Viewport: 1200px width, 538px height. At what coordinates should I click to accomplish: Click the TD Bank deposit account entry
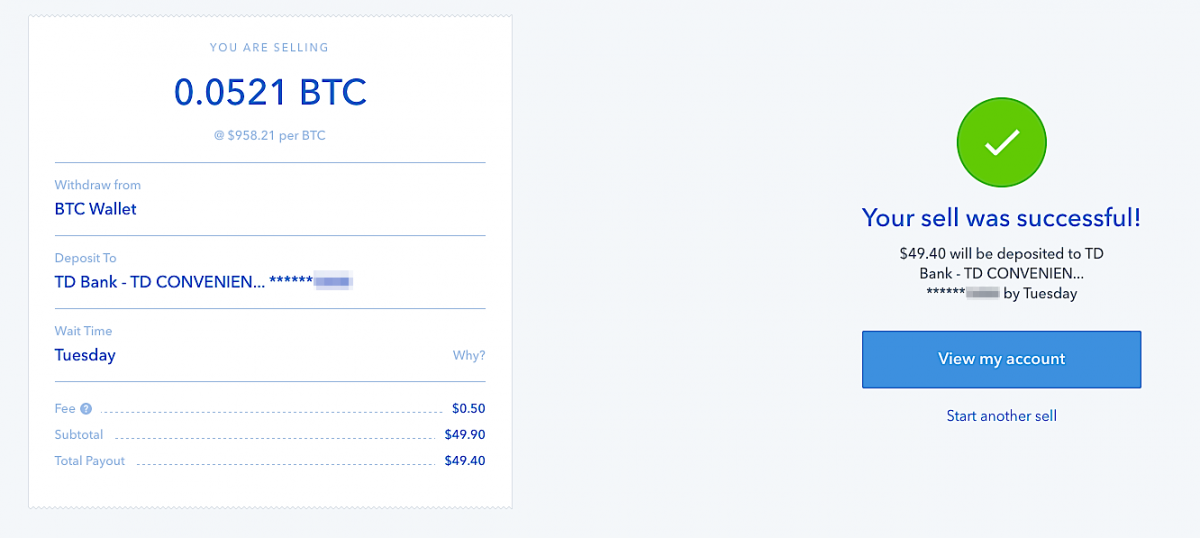coord(203,282)
